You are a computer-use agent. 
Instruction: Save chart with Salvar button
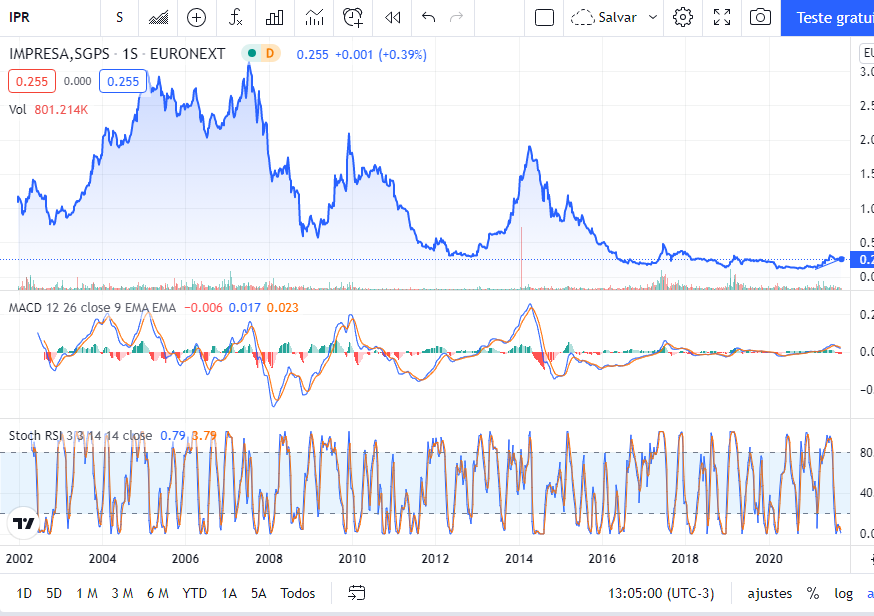coord(604,17)
